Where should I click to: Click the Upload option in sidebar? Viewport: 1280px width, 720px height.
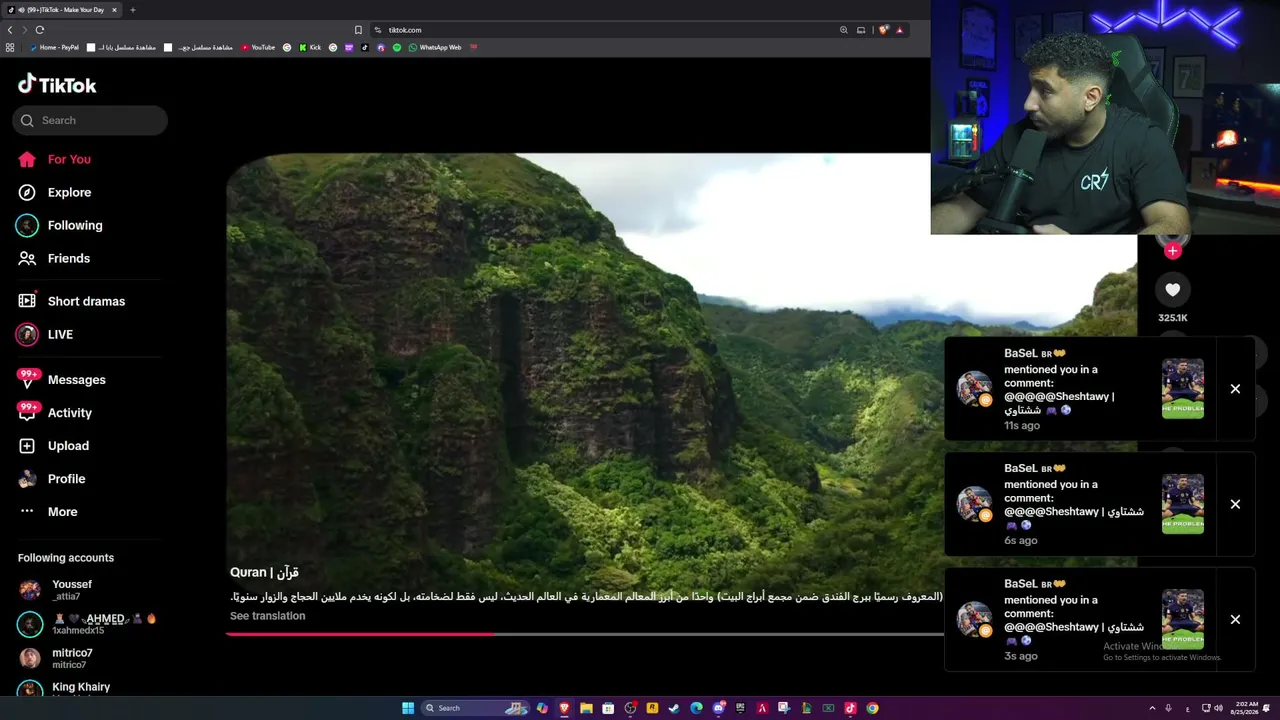click(x=53, y=446)
